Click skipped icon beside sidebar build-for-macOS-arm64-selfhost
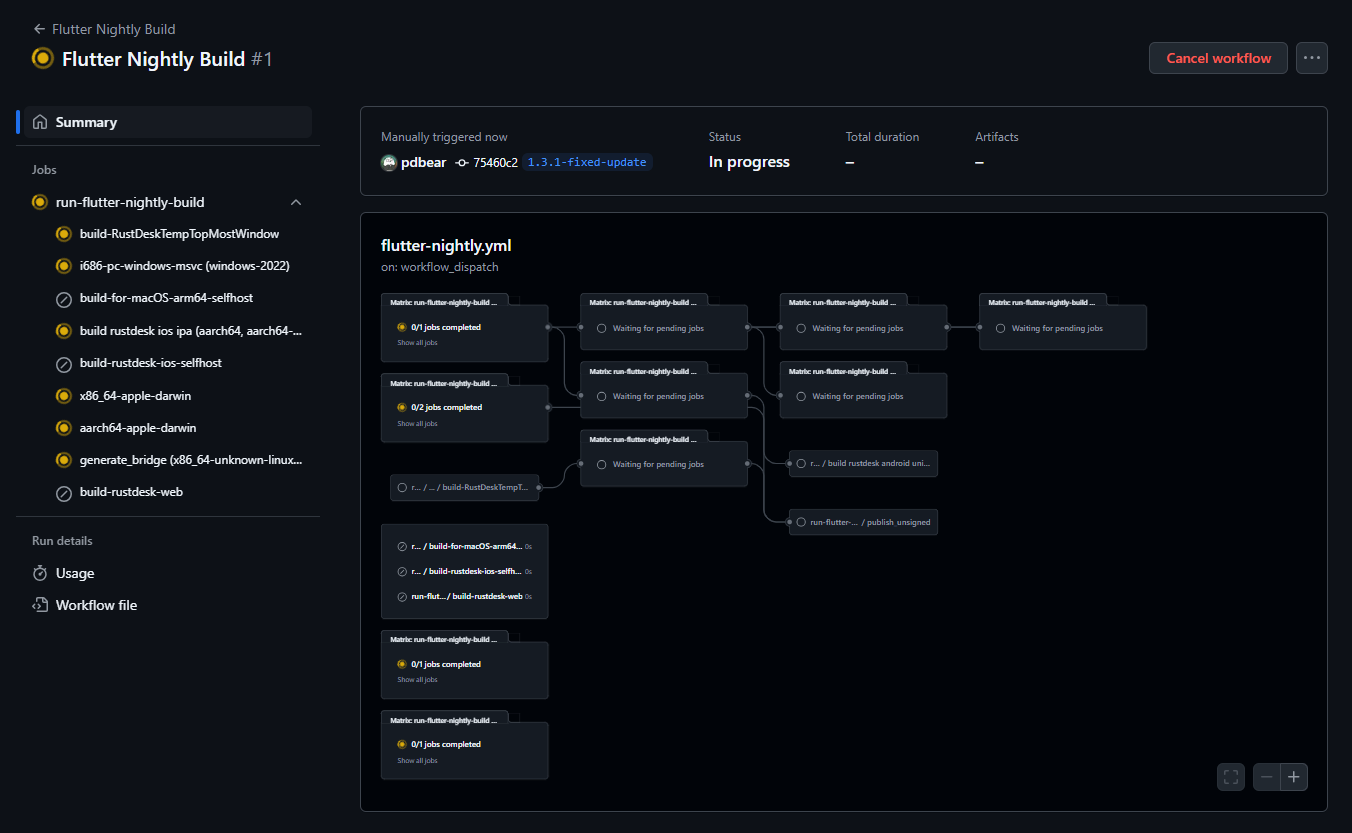 pyautogui.click(x=63, y=298)
